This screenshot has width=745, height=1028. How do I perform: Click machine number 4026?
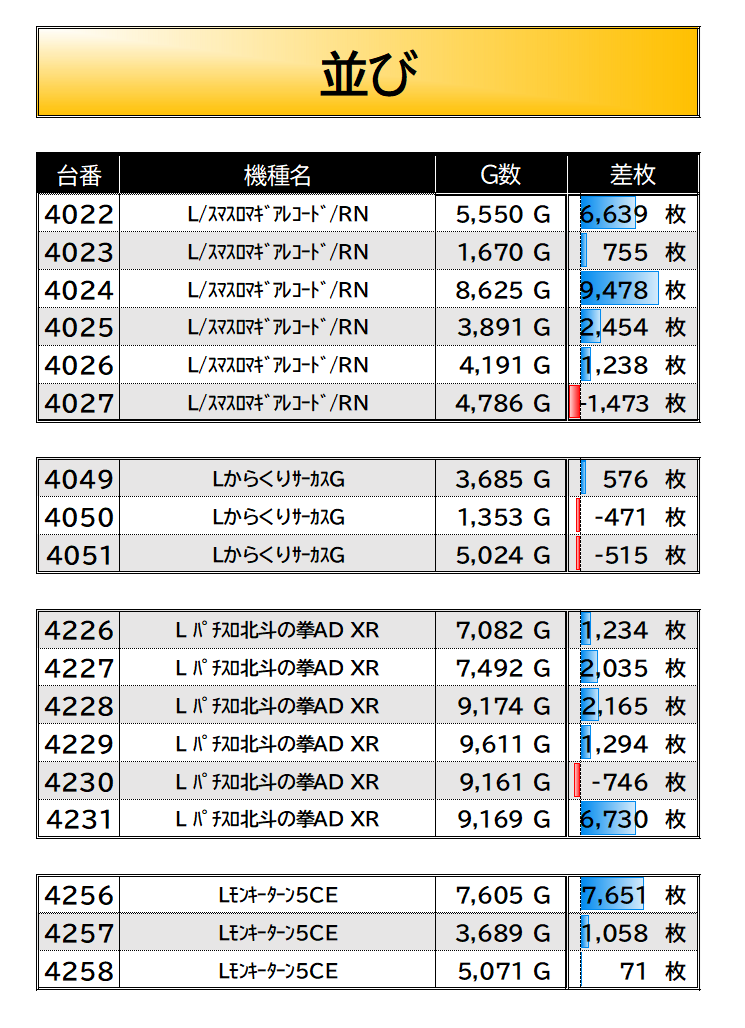(x=79, y=365)
